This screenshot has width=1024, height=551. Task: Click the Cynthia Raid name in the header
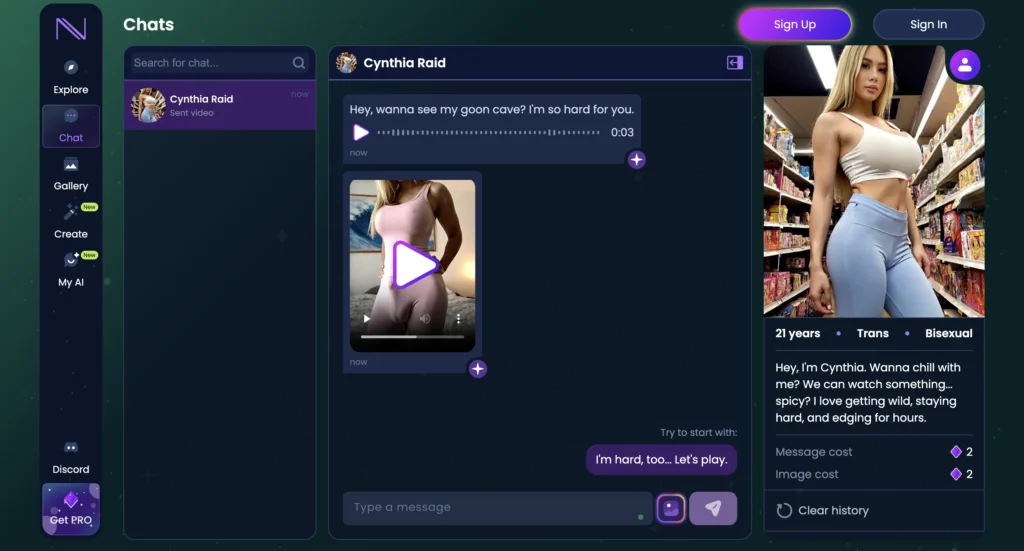(404, 63)
